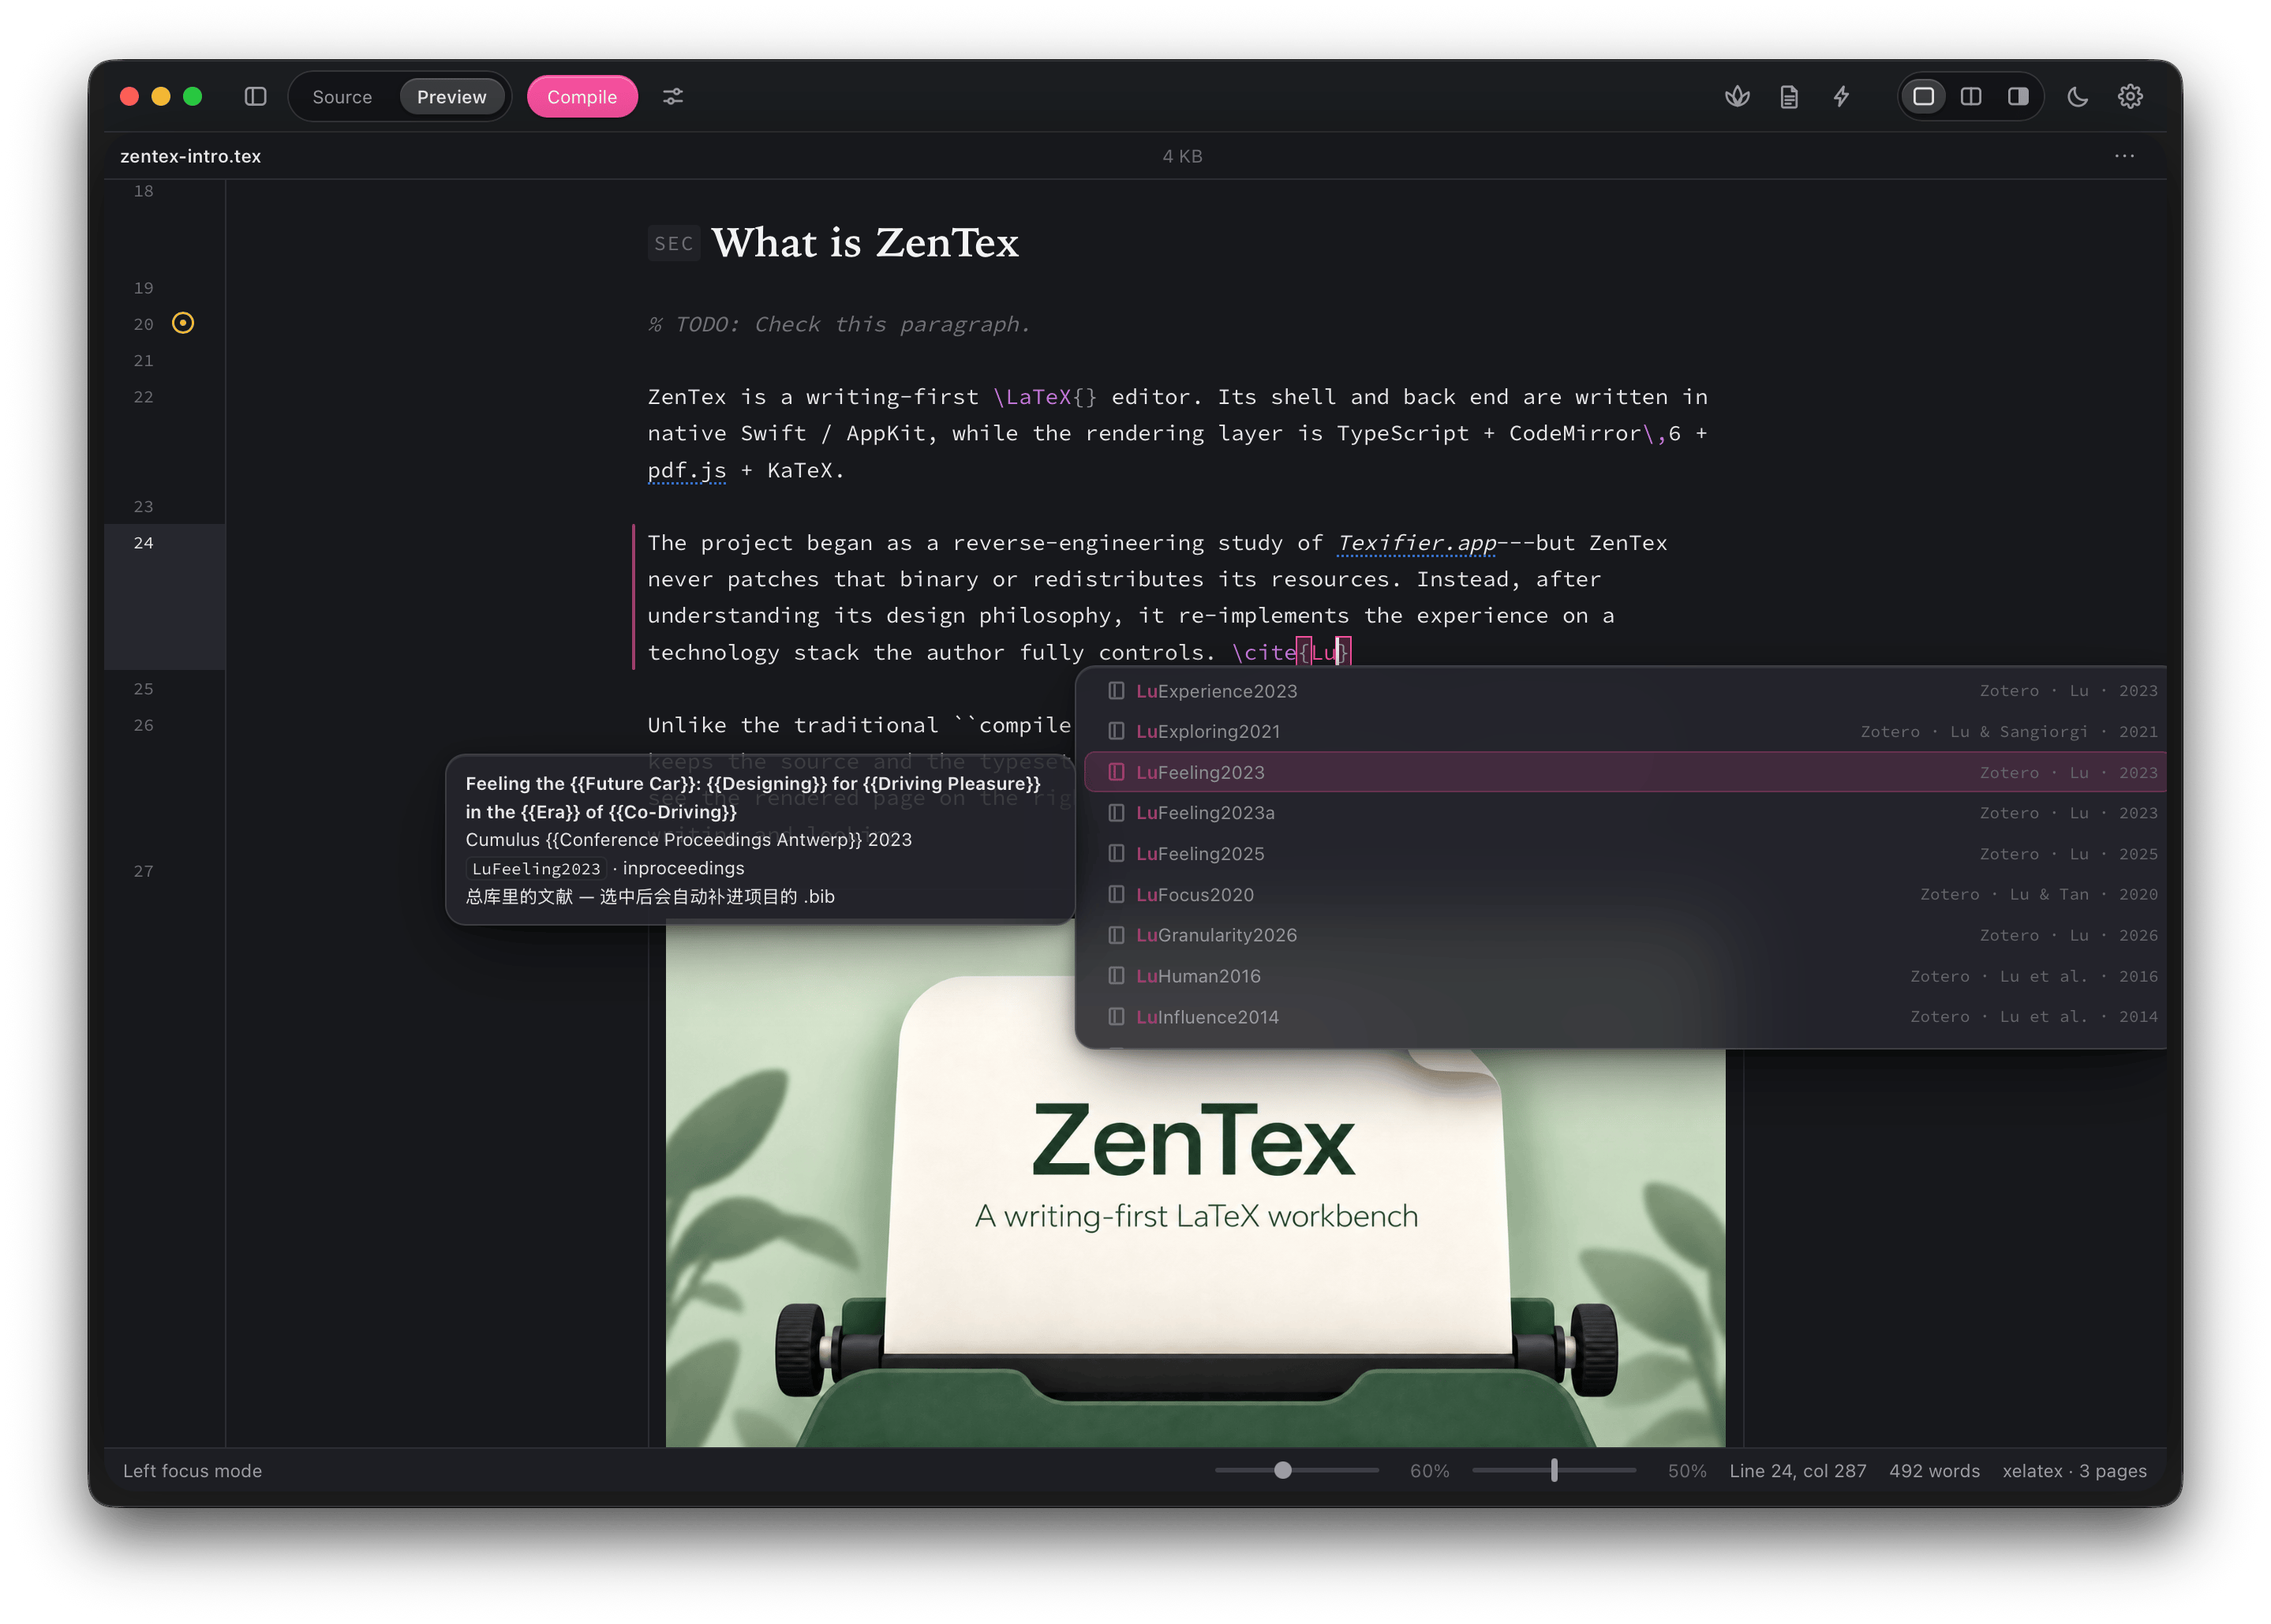Image resolution: width=2271 pixels, height=1624 pixels.
Task: Click the lotus zen mode icon
Action: [1737, 97]
